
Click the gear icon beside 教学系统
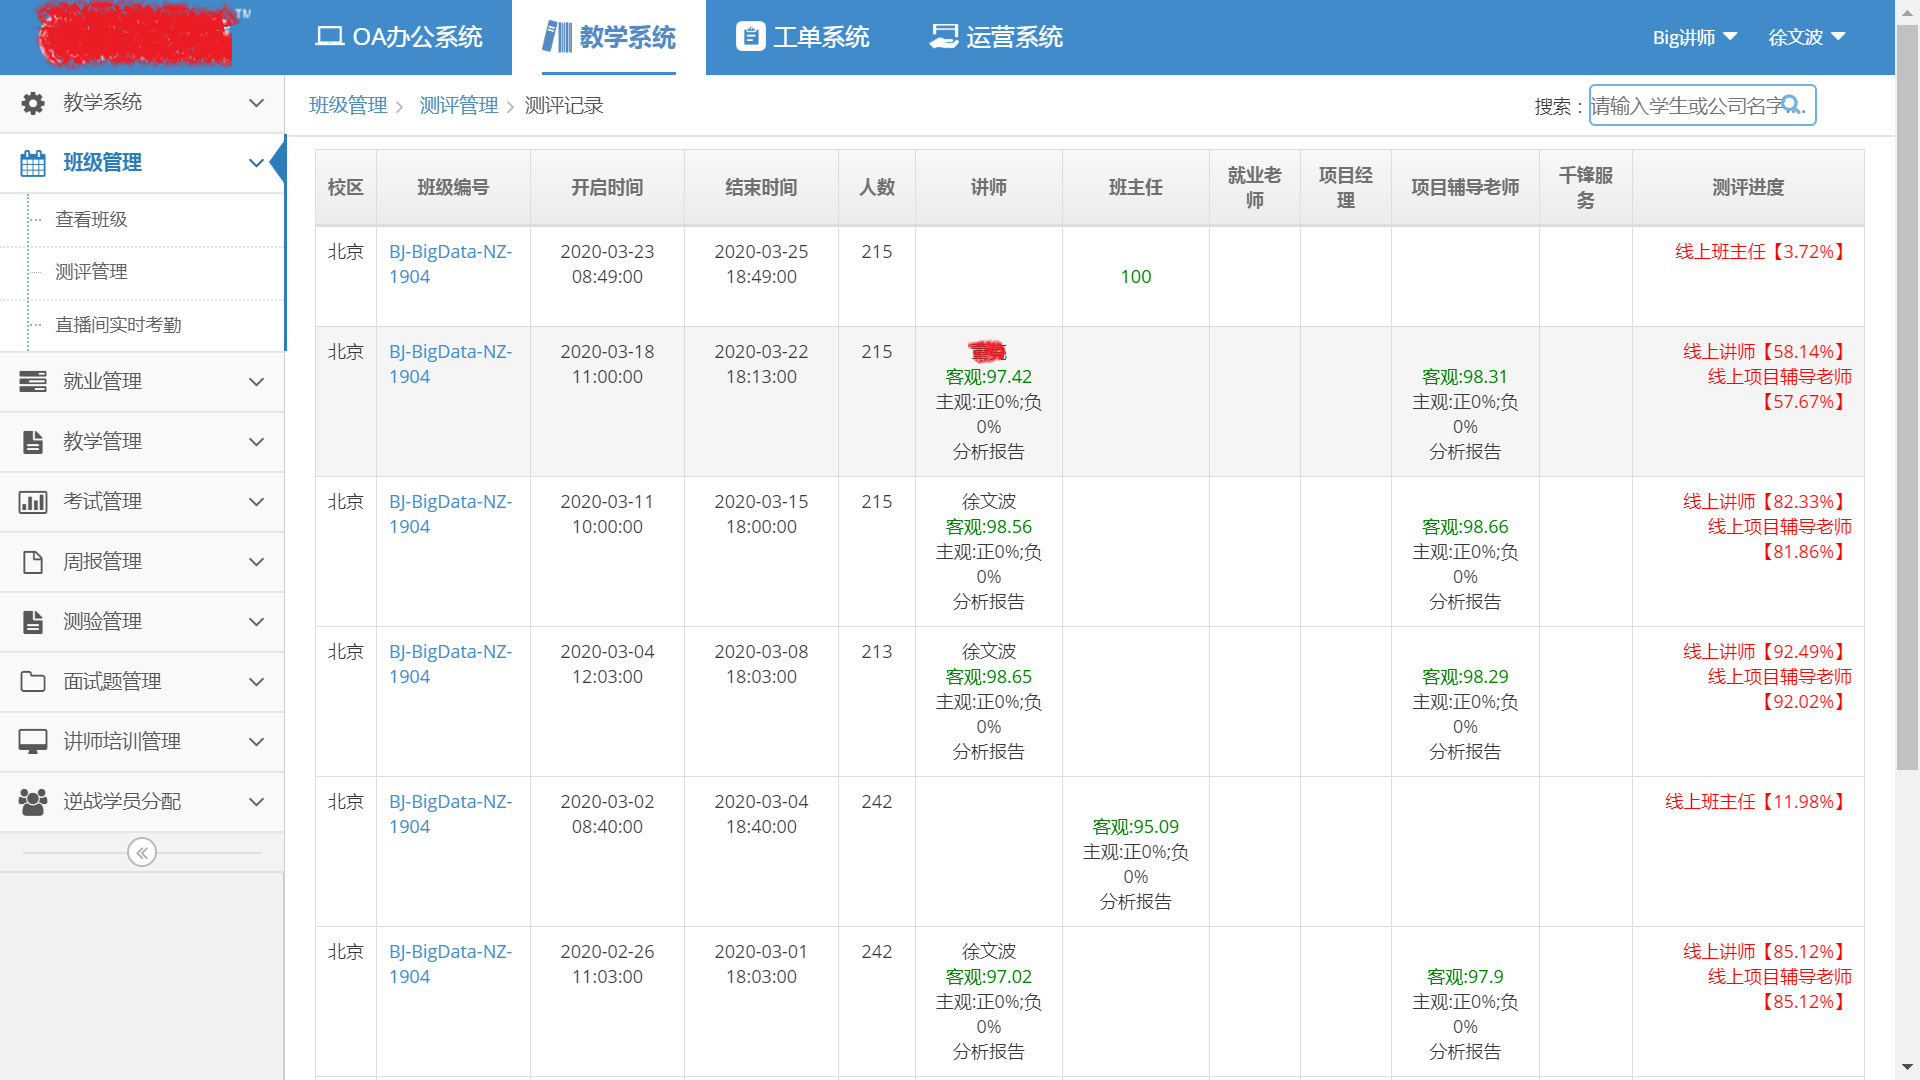(x=33, y=103)
